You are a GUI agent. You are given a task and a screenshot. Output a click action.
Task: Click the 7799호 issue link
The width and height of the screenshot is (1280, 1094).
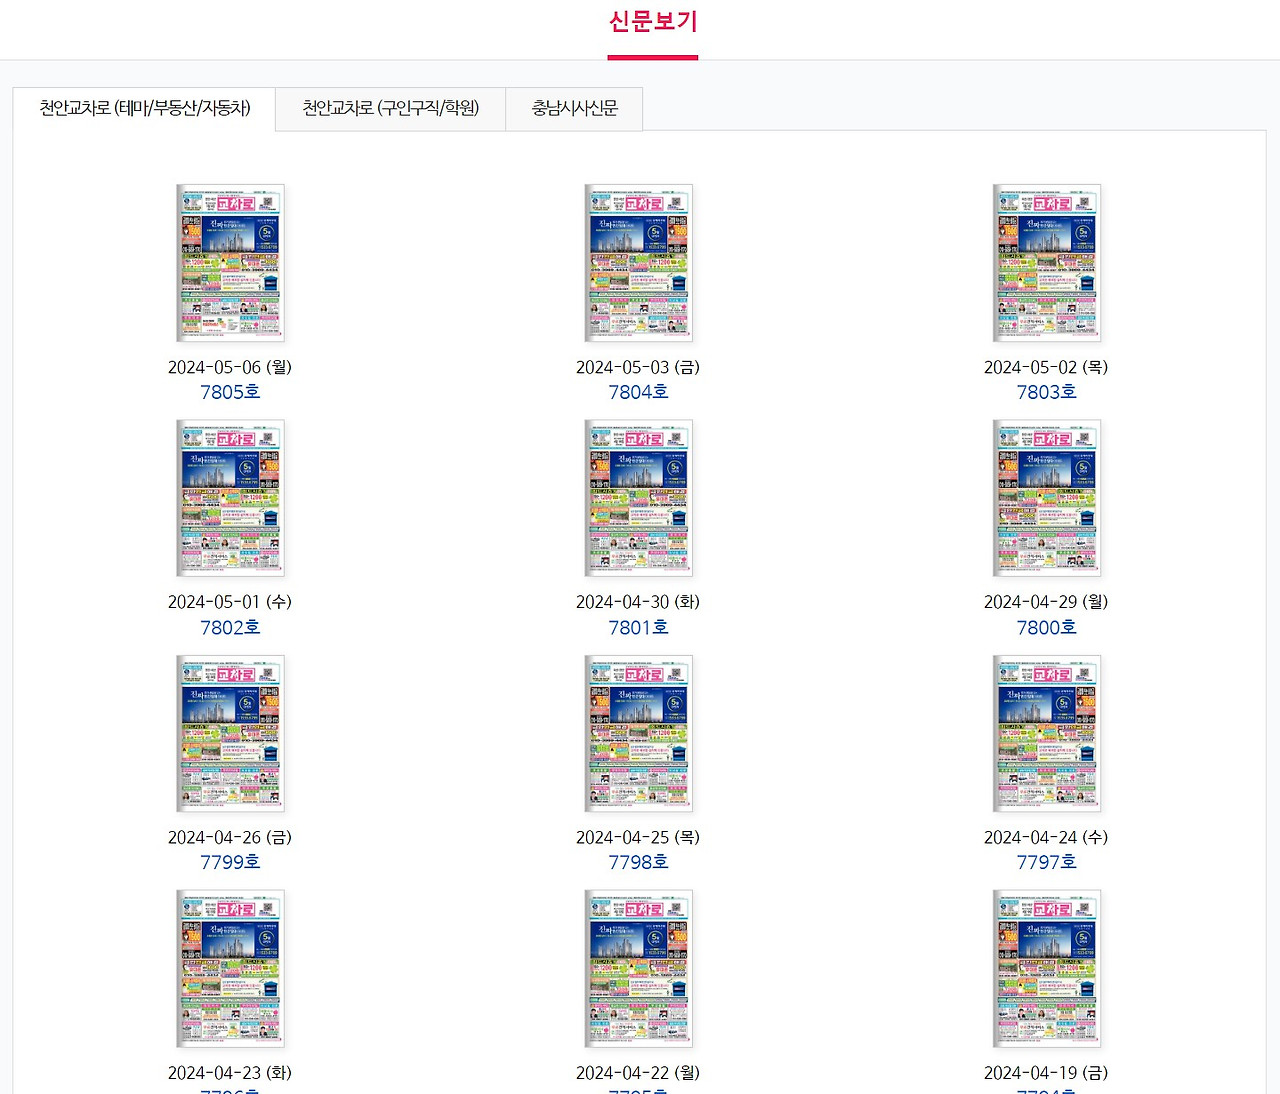[230, 862]
